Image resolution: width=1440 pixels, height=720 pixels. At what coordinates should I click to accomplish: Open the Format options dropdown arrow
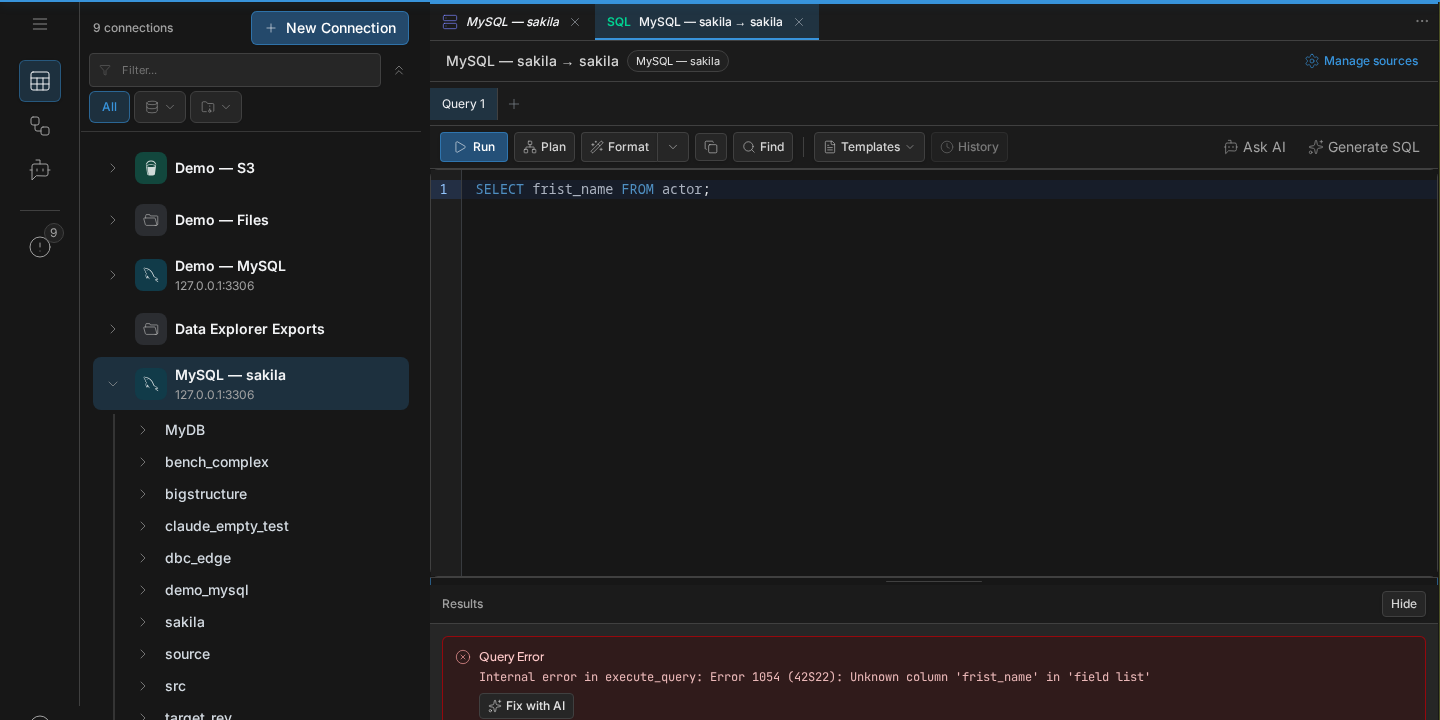pos(673,147)
